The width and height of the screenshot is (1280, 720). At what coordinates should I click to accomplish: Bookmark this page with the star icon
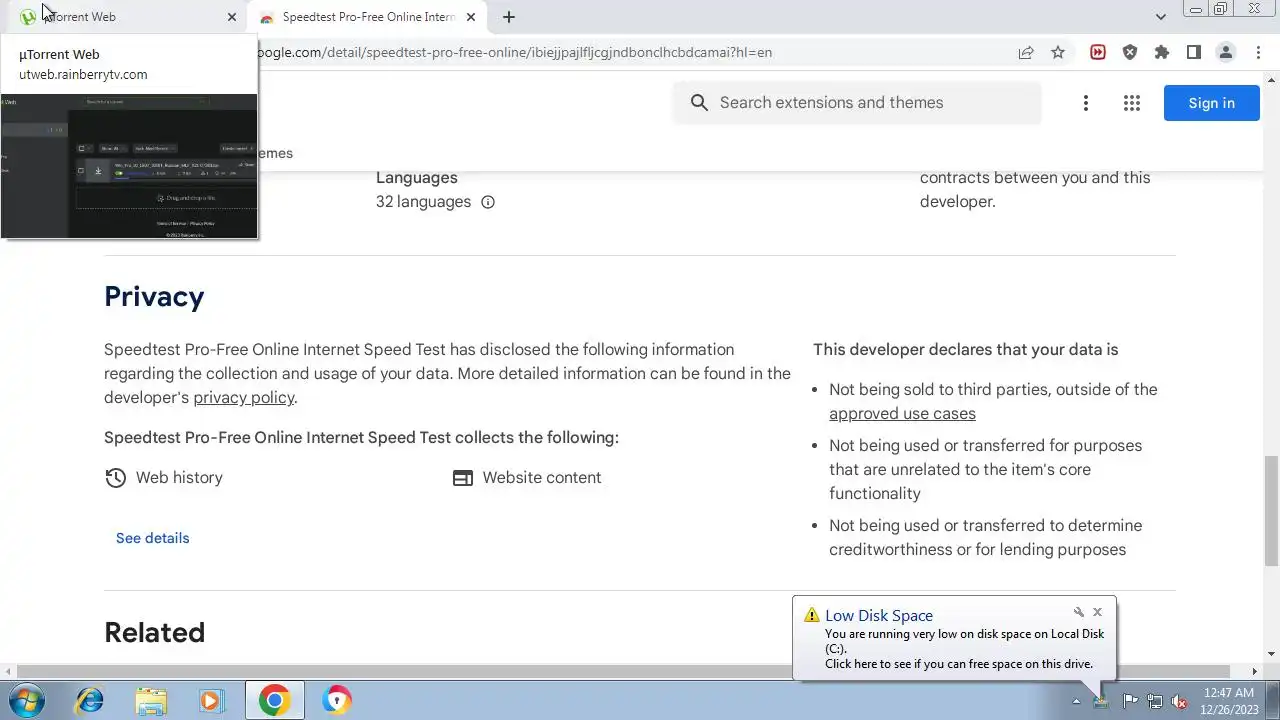click(x=1058, y=53)
